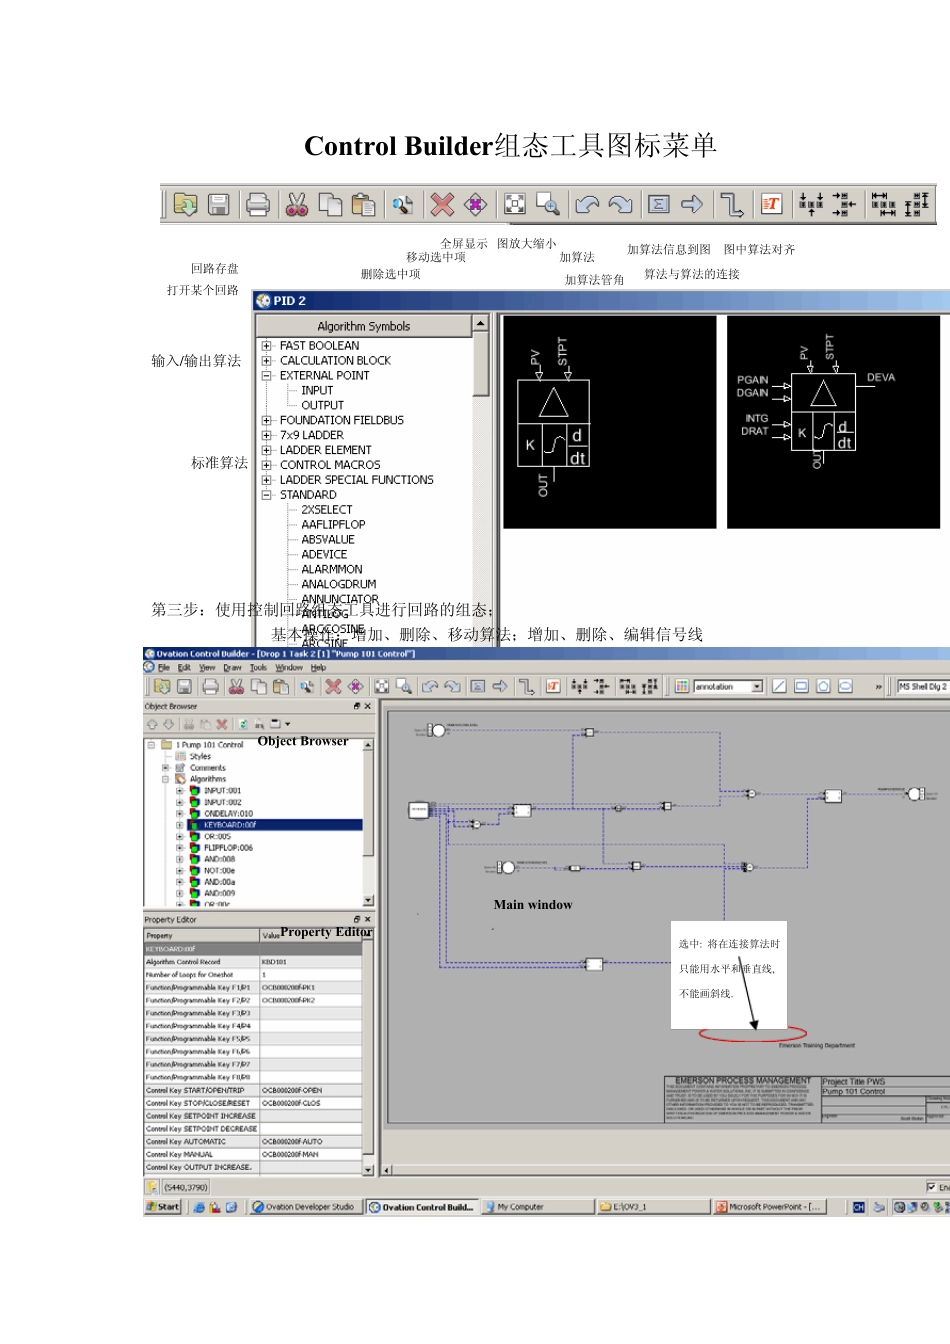Screen dimensions: 950x1344
Task: Expand the Comments node in Object Browser
Action: (x=166, y=768)
